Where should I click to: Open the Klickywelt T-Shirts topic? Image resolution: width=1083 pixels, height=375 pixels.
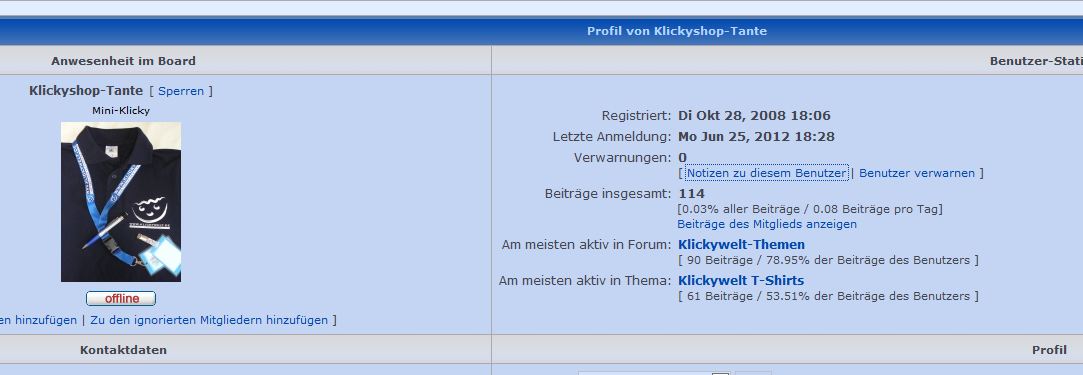(x=740, y=280)
